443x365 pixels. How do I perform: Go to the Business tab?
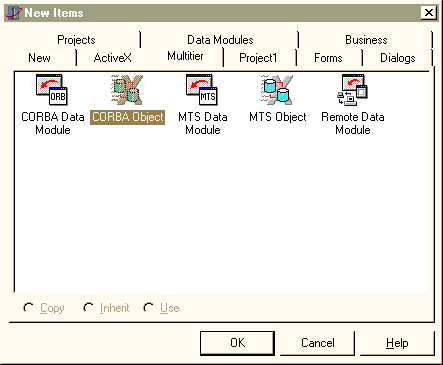366,40
